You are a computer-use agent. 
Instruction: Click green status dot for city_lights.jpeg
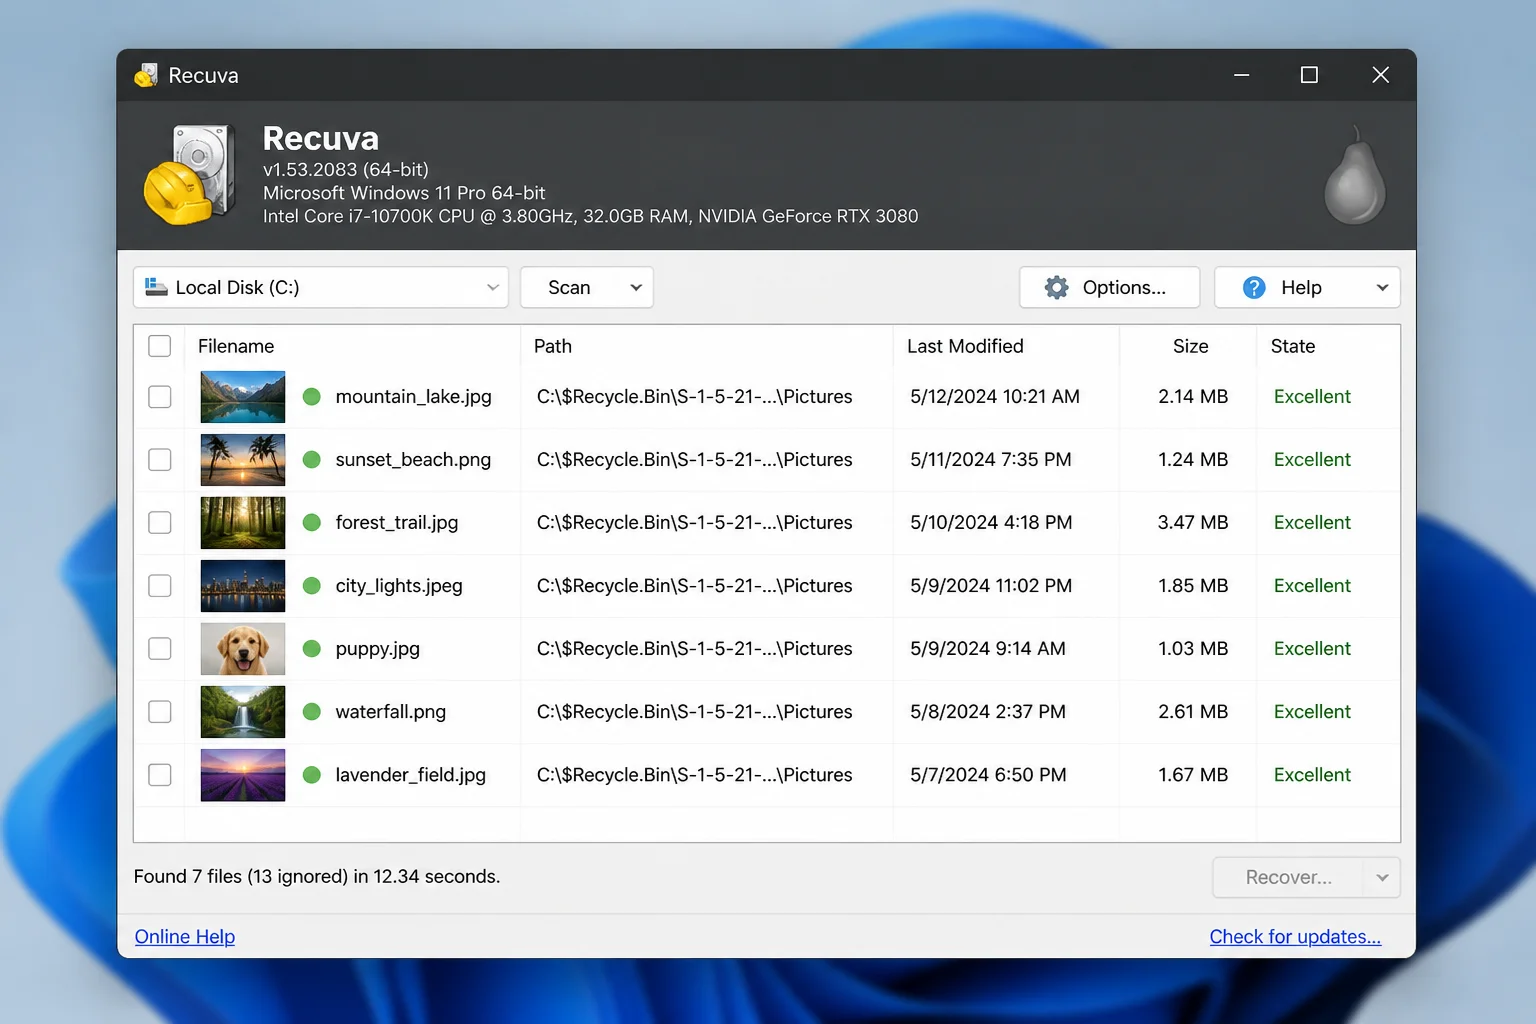312,586
